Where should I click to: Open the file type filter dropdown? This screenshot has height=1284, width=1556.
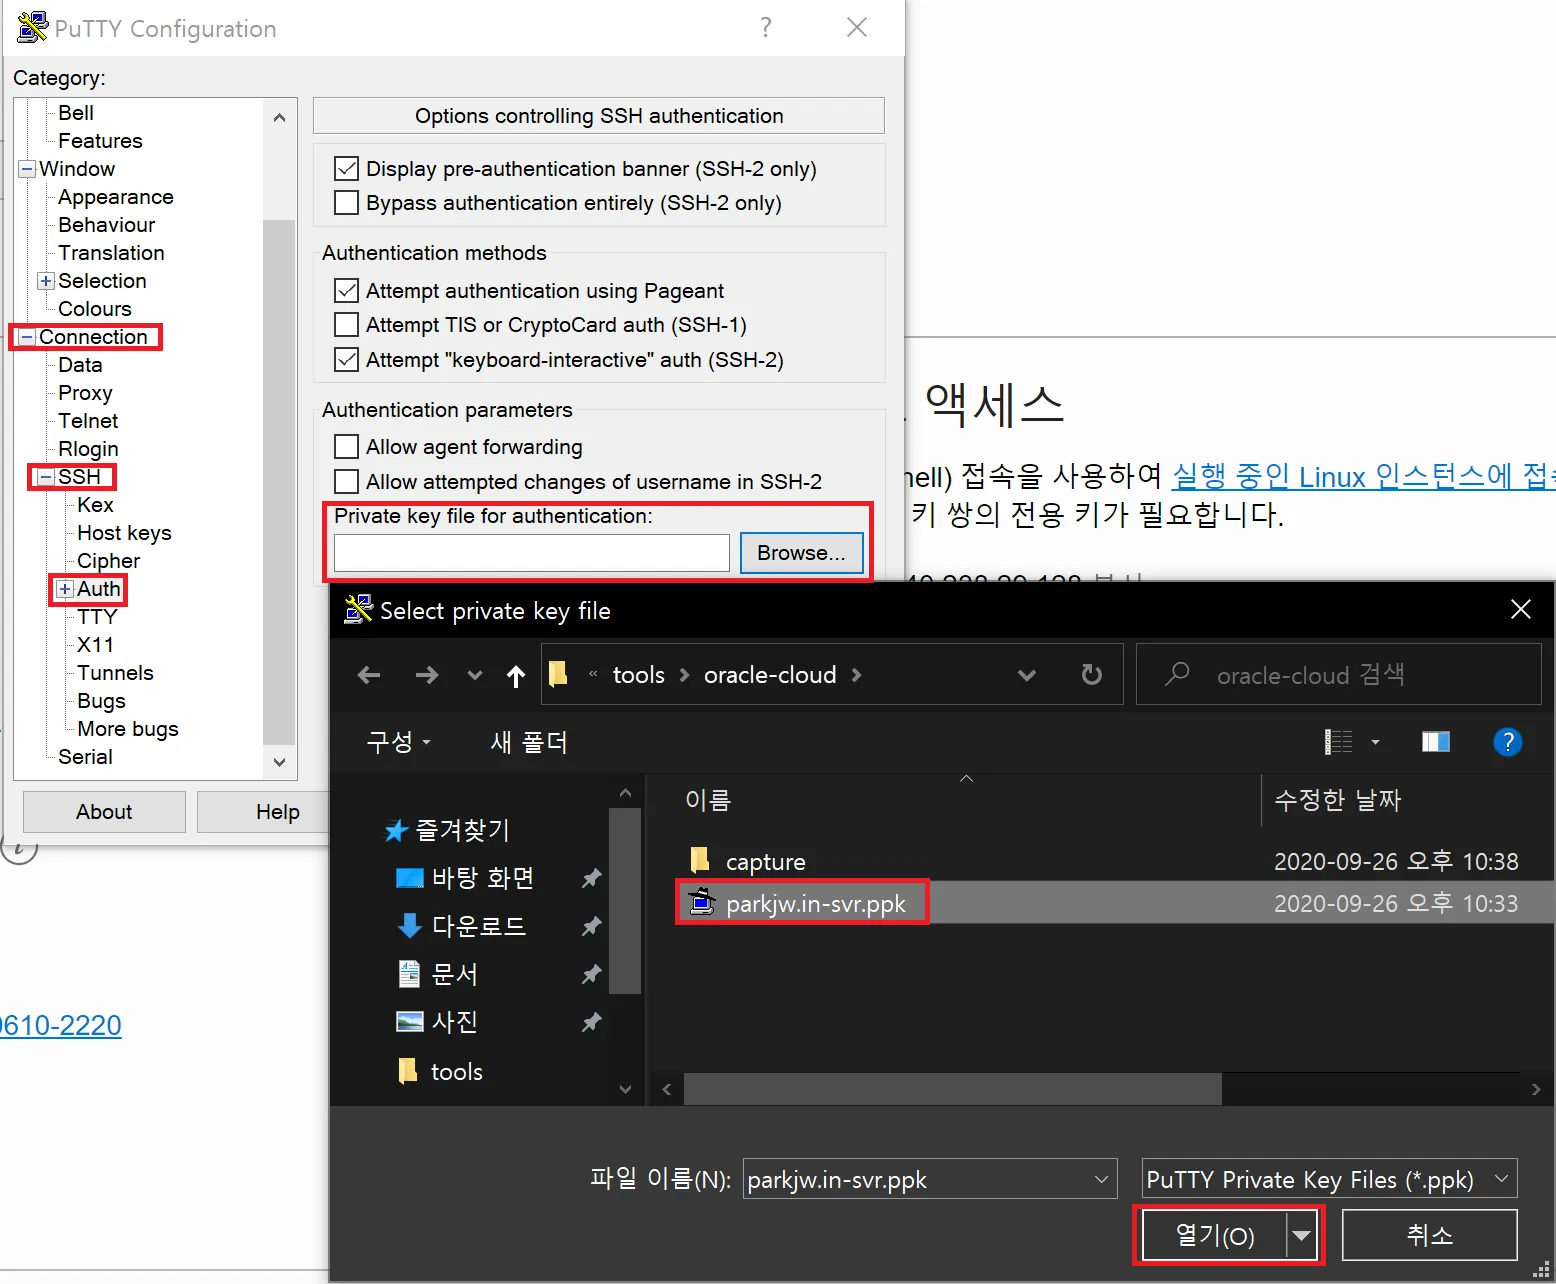[x=1501, y=1179]
